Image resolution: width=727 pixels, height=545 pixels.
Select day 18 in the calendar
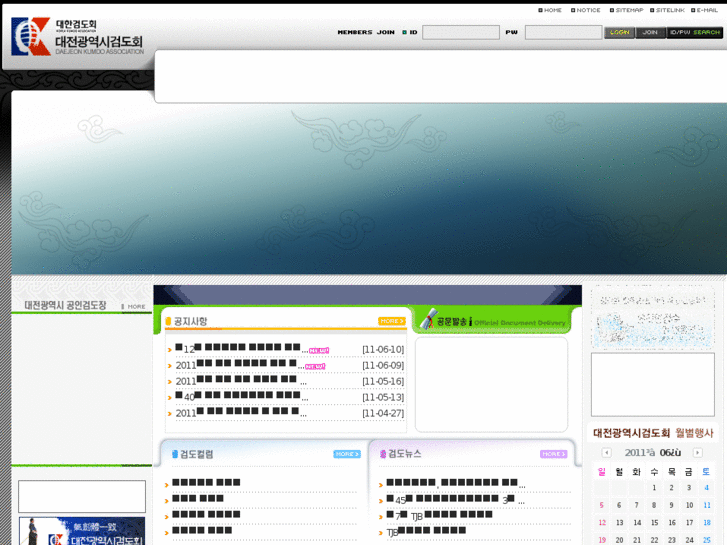[707, 523]
